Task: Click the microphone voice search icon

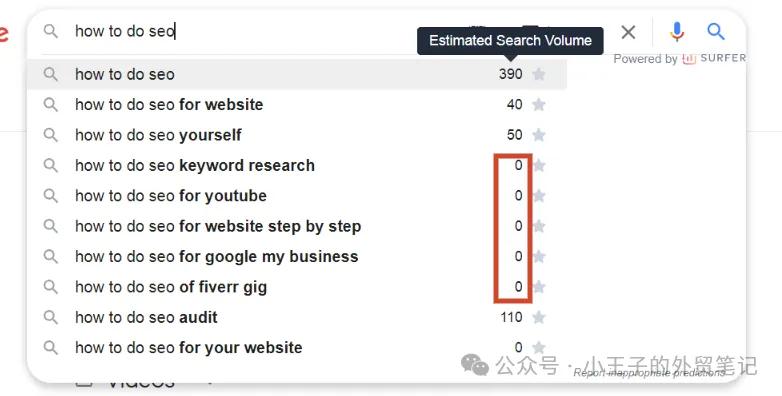Action: tap(676, 32)
